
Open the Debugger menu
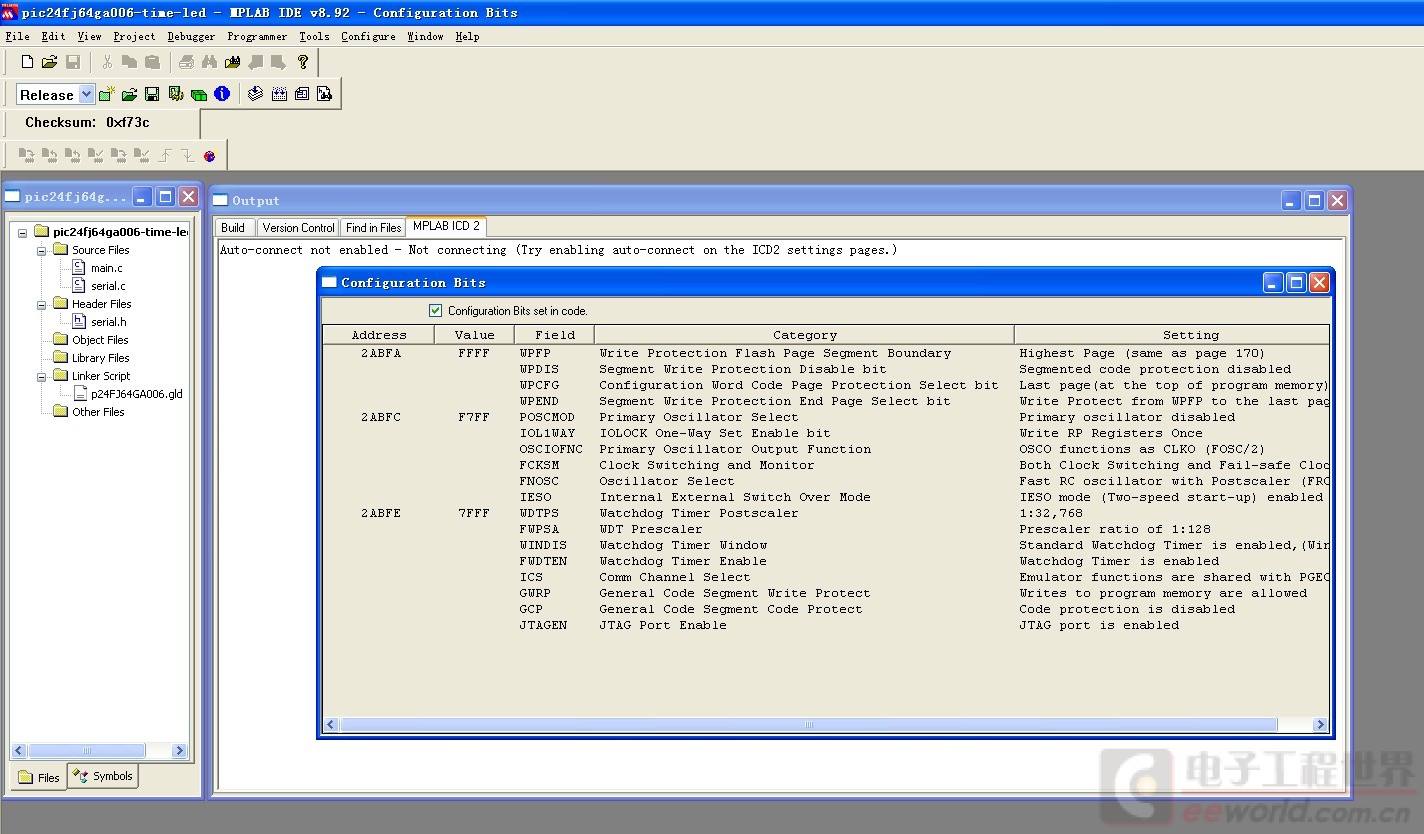(191, 36)
